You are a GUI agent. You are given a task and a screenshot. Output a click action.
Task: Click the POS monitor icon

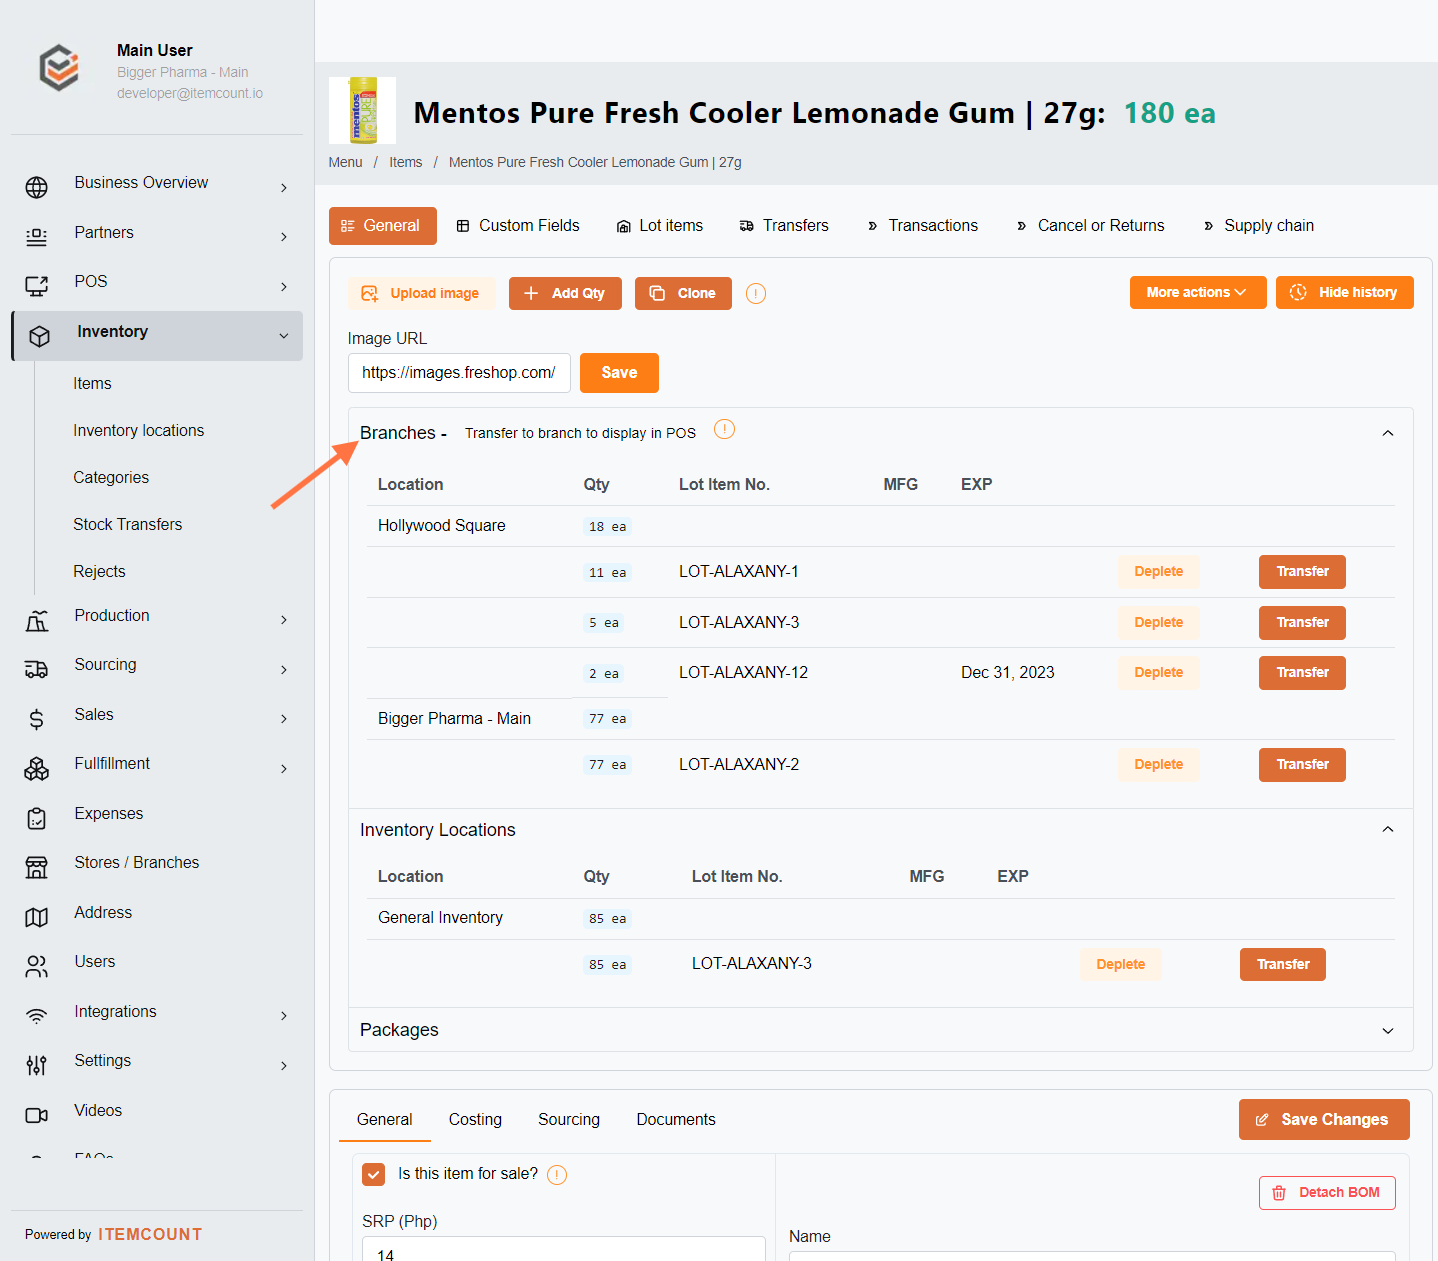(x=37, y=286)
